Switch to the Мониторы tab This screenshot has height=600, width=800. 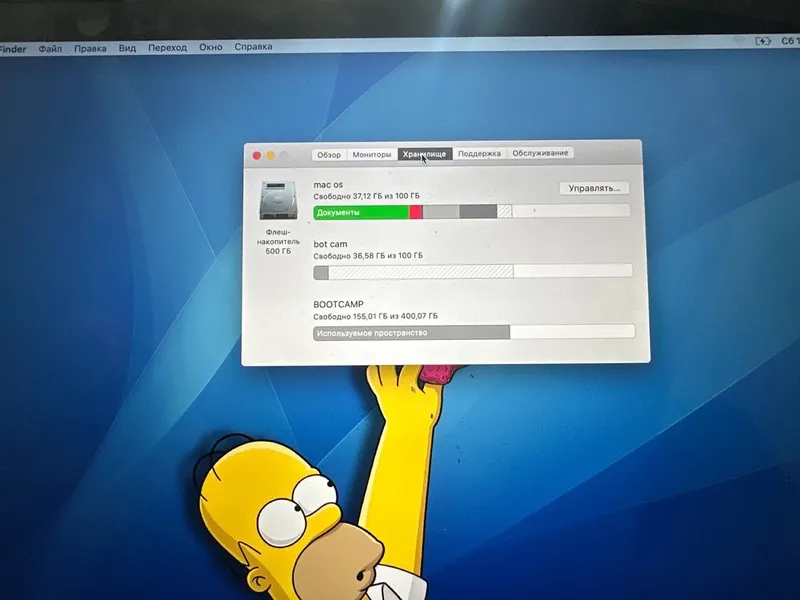[372, 154]
